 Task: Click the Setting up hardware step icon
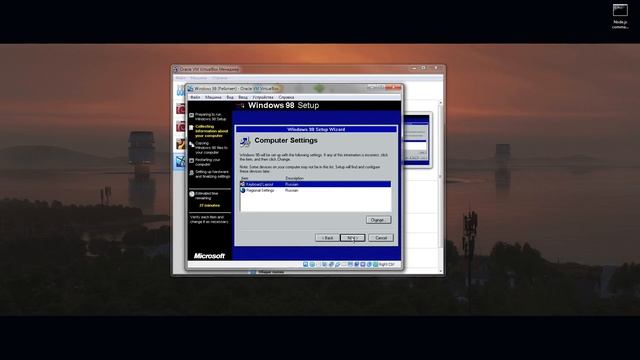(x=191, y=173)
